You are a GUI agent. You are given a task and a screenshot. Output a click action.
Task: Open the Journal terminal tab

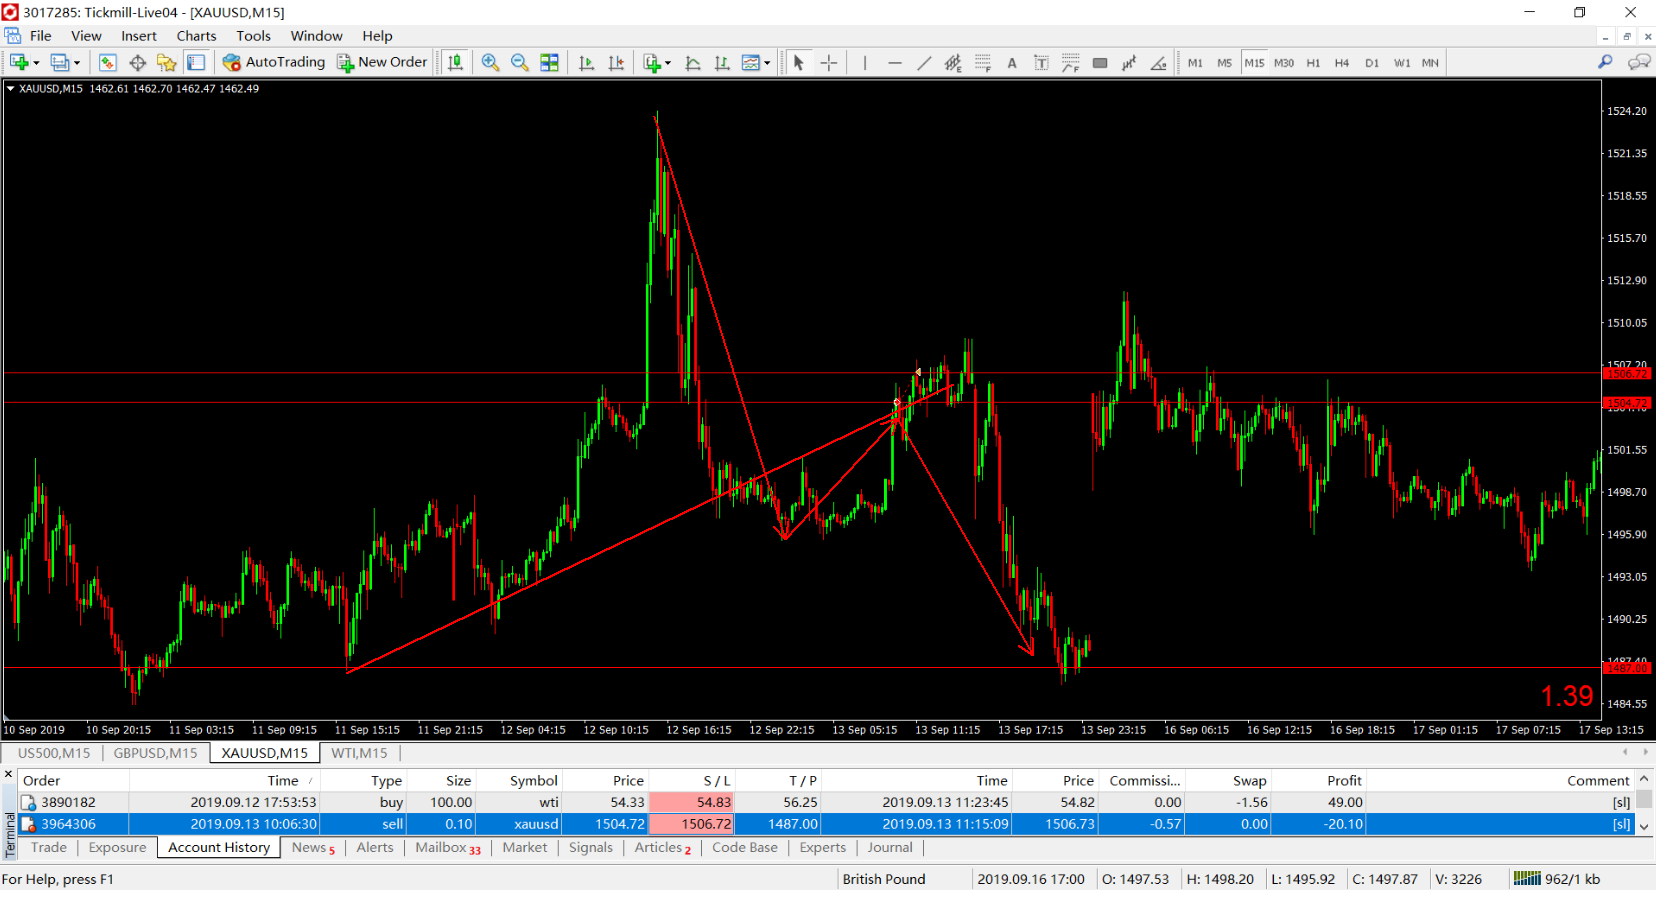coord(890,847)
